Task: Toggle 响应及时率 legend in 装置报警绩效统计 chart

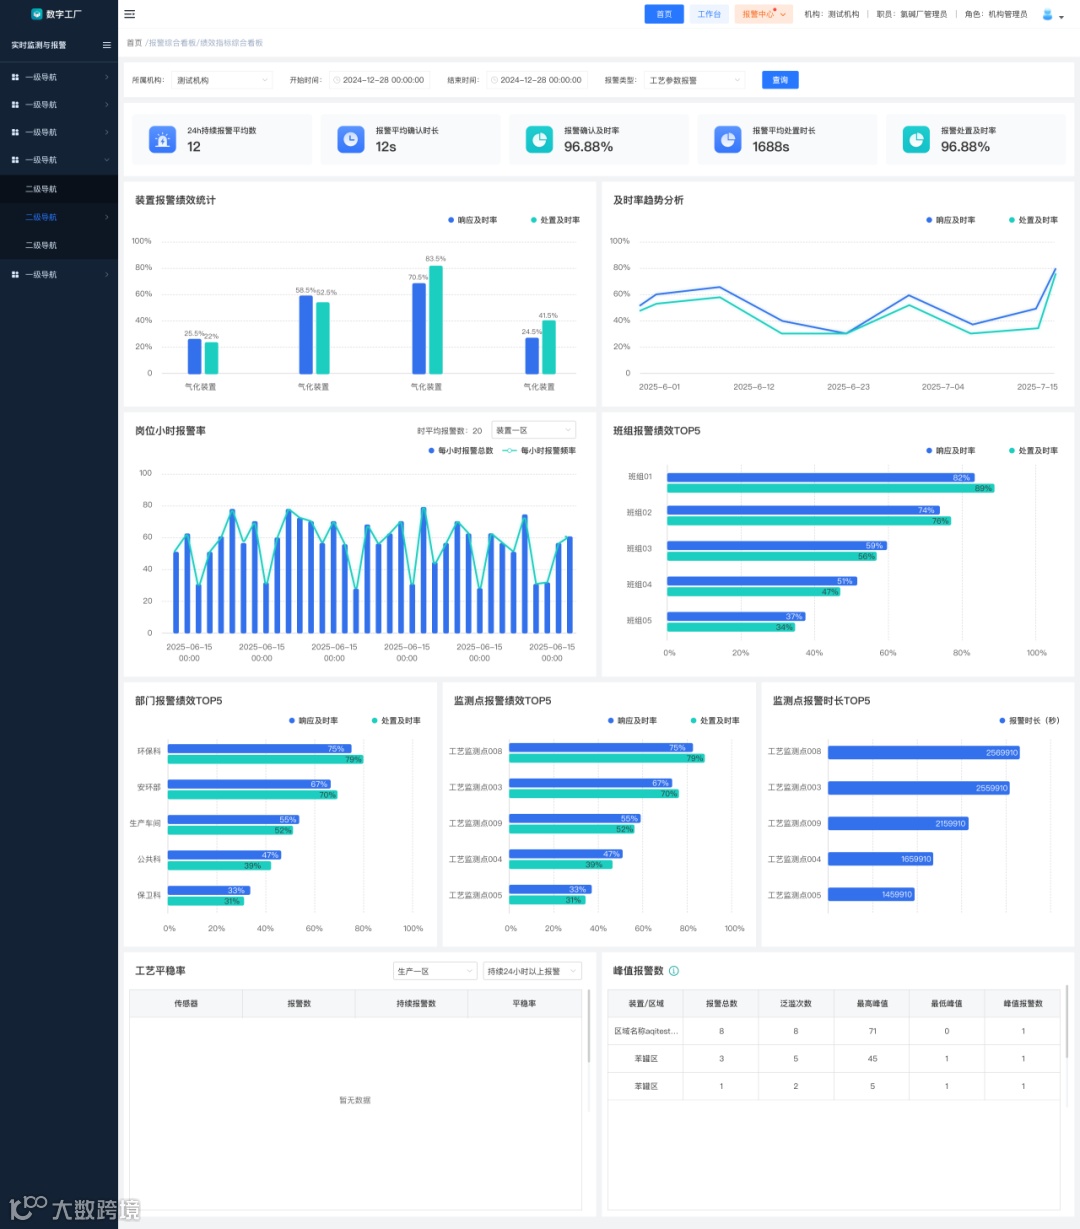Action: 473,220
